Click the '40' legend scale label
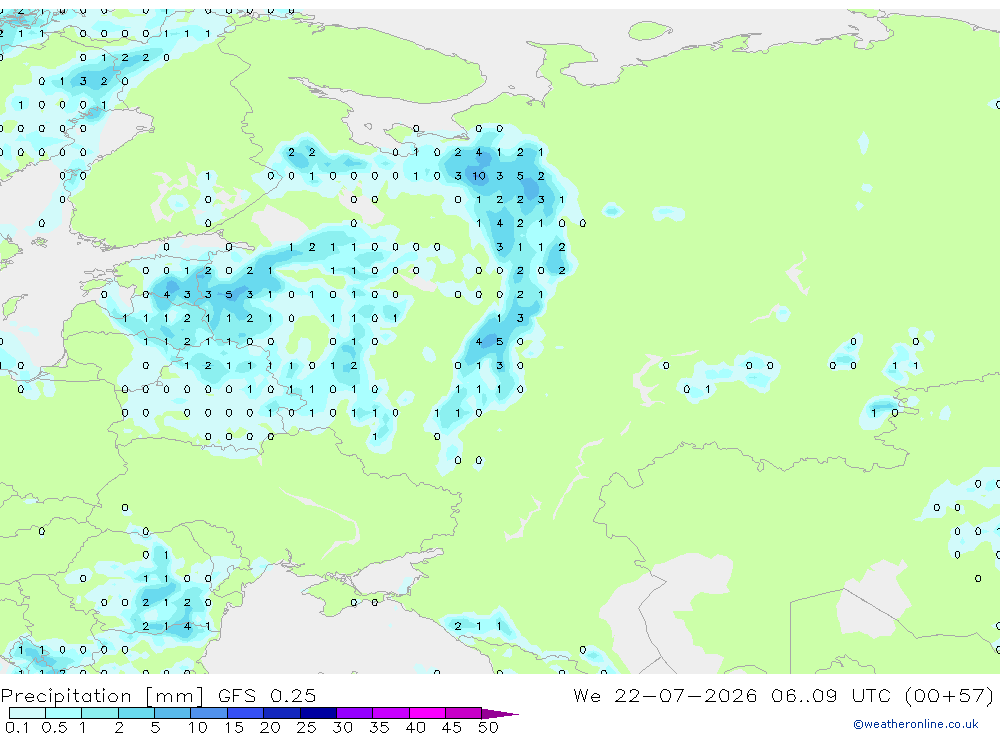This screenshot has width=1000, height=733. (416, 727)
